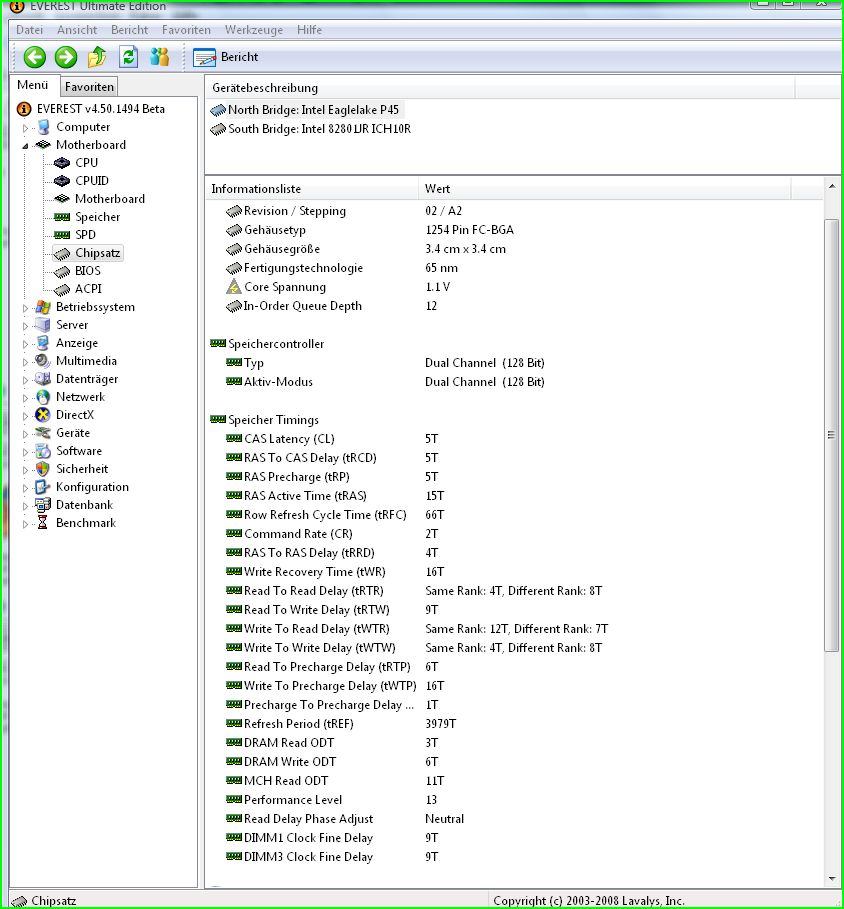Image resolution: width=844 pixels, height=909 pixels.
Task: Select the Speicher memory icon
Action: pyautogui.click(x=61, y=217)
